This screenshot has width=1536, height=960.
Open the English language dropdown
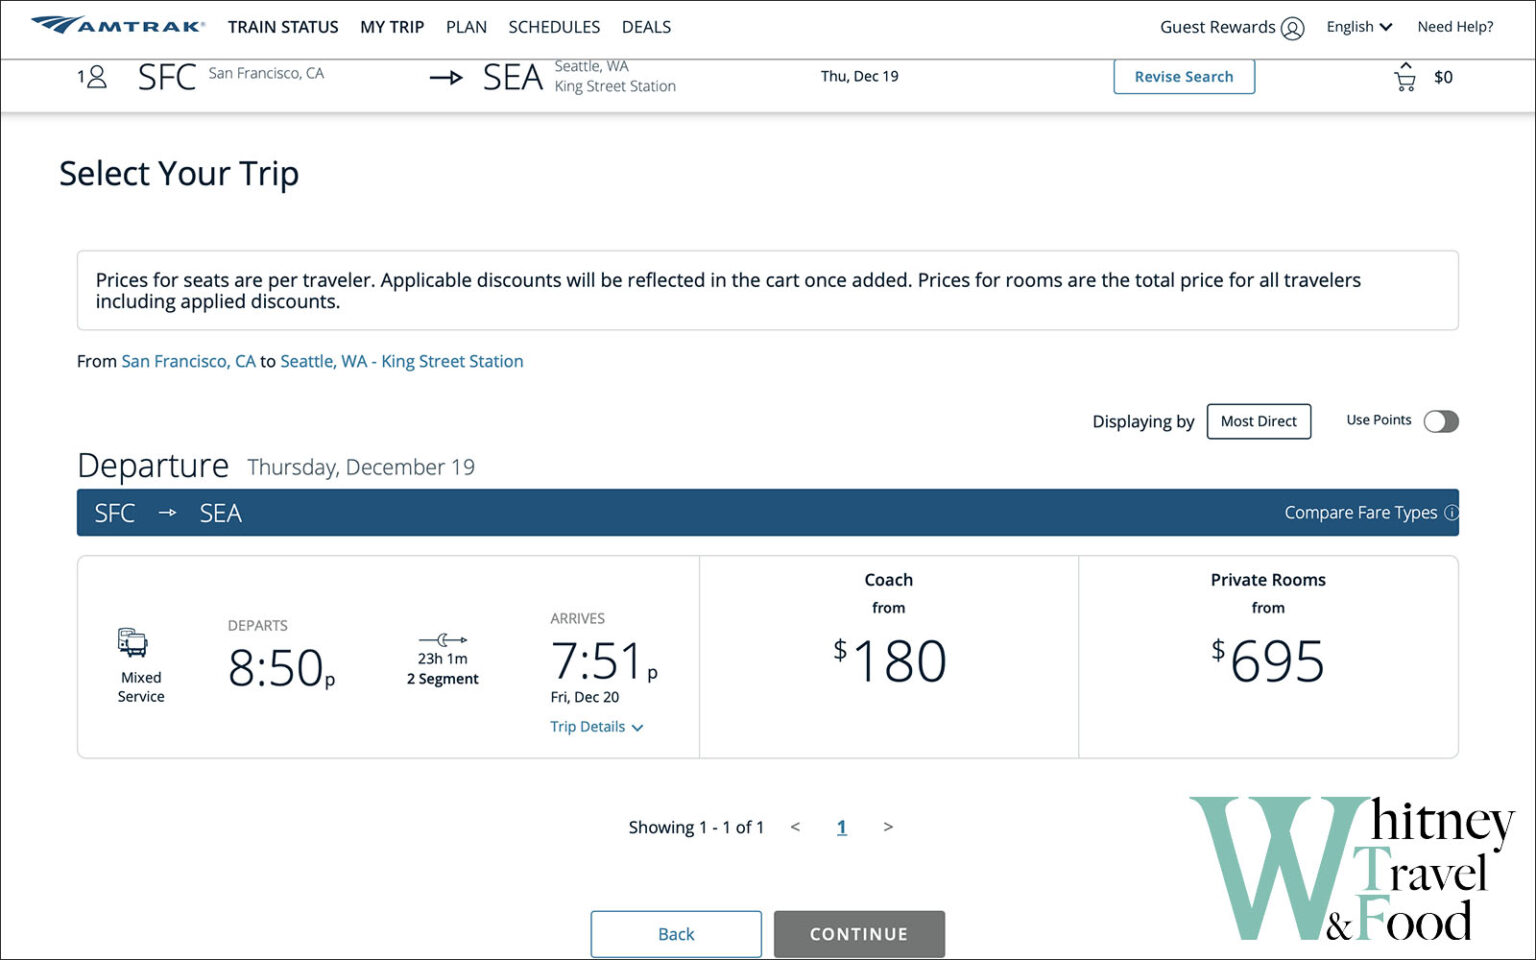(x=1359, y=27)
